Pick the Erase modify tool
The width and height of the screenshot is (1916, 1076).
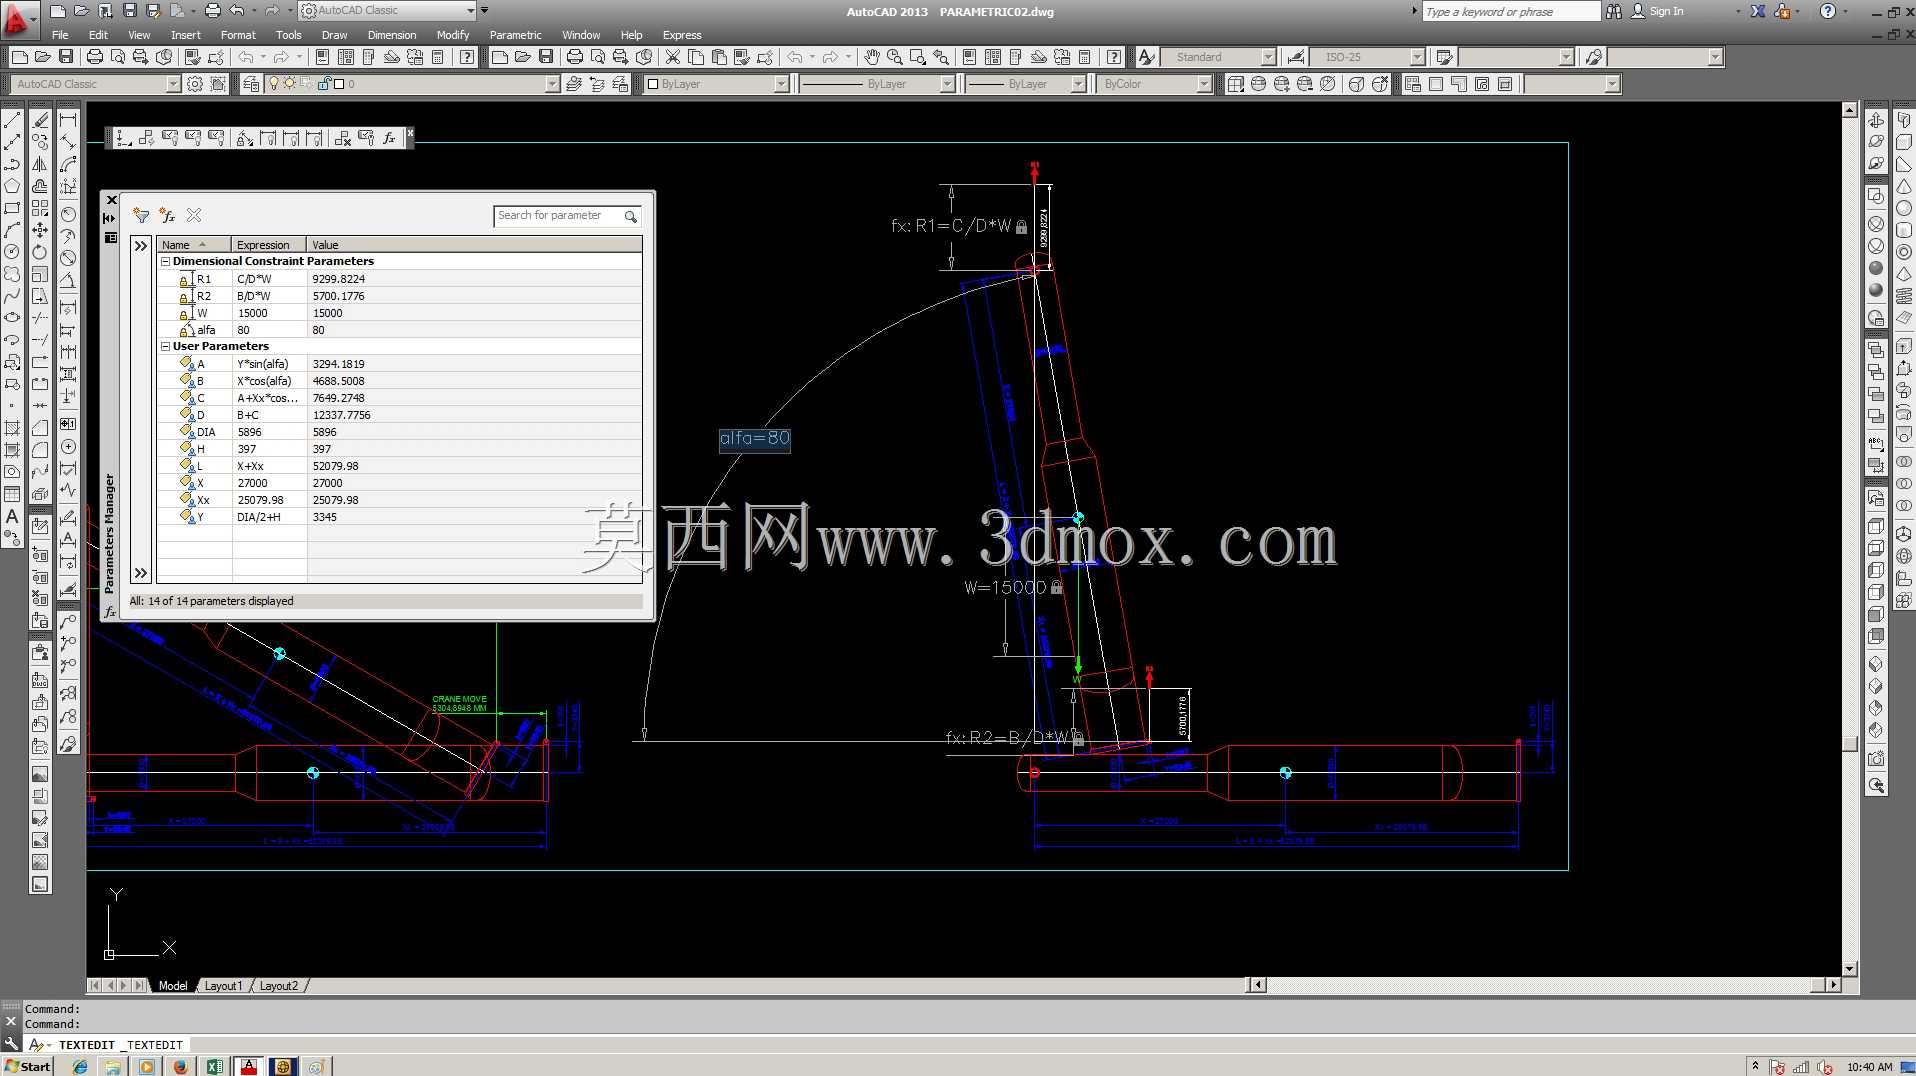coord(40,120)
